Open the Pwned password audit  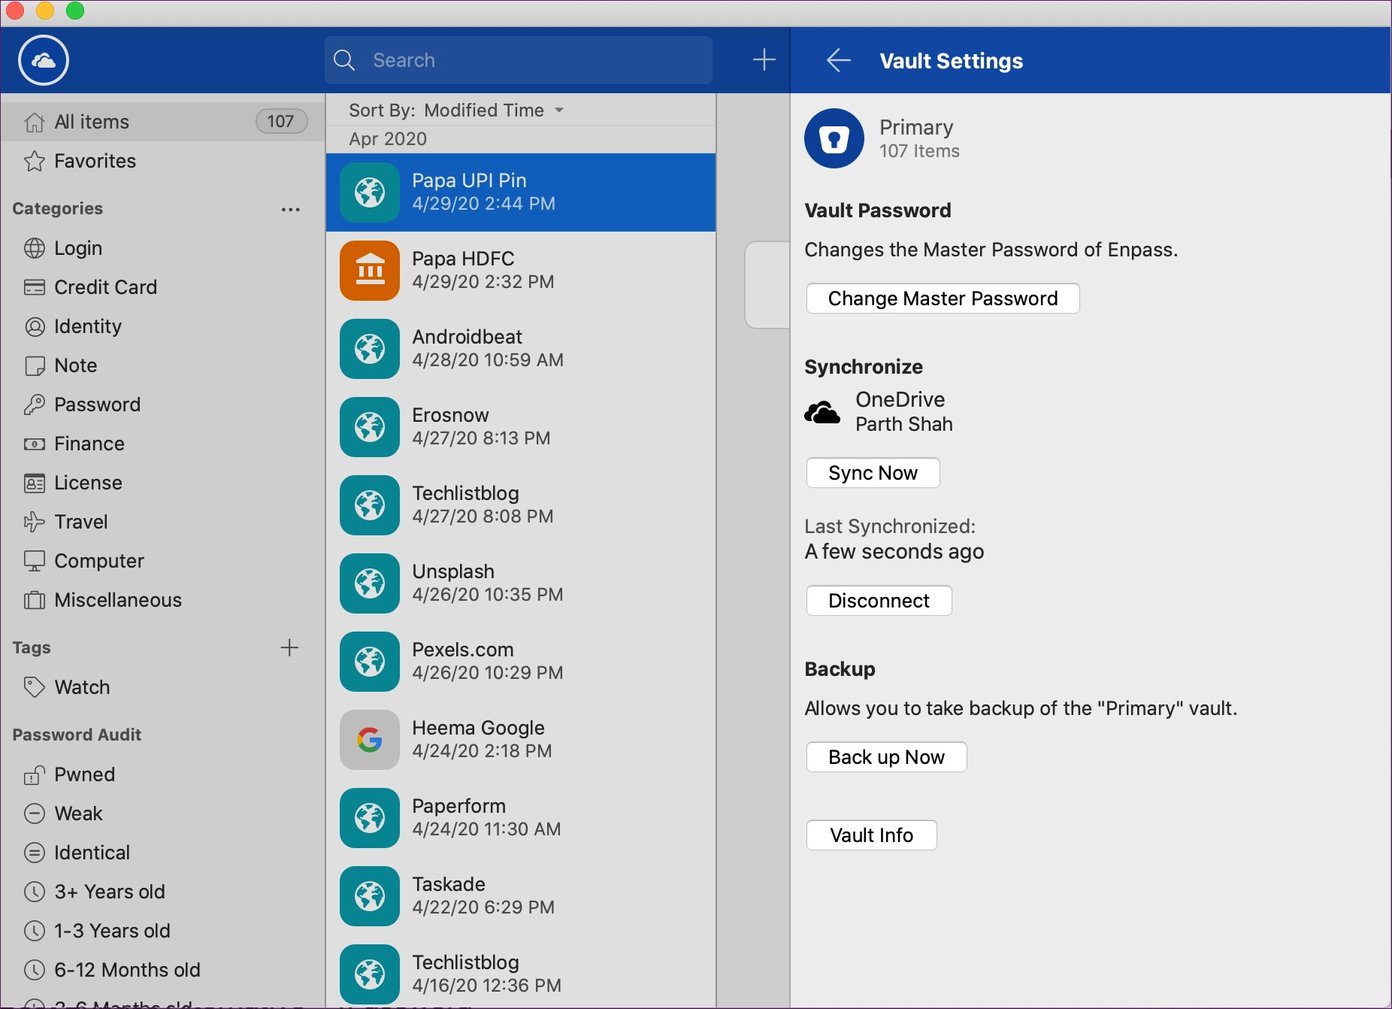tap(162, 774)
